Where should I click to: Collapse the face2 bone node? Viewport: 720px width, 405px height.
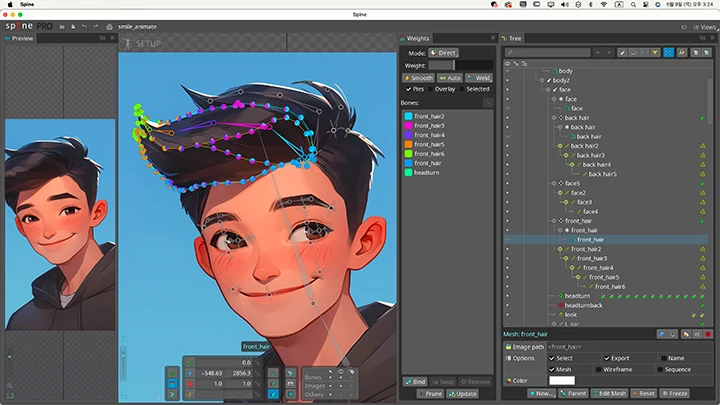pos(560,193)
